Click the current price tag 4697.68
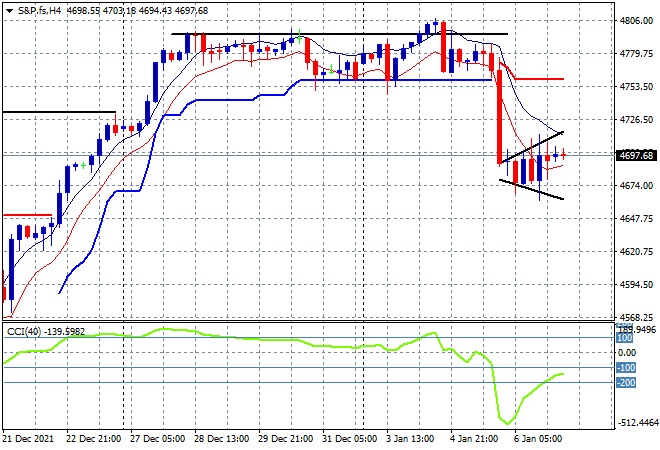The width and height of the screenshot is (660, 450). coord(637,156)
